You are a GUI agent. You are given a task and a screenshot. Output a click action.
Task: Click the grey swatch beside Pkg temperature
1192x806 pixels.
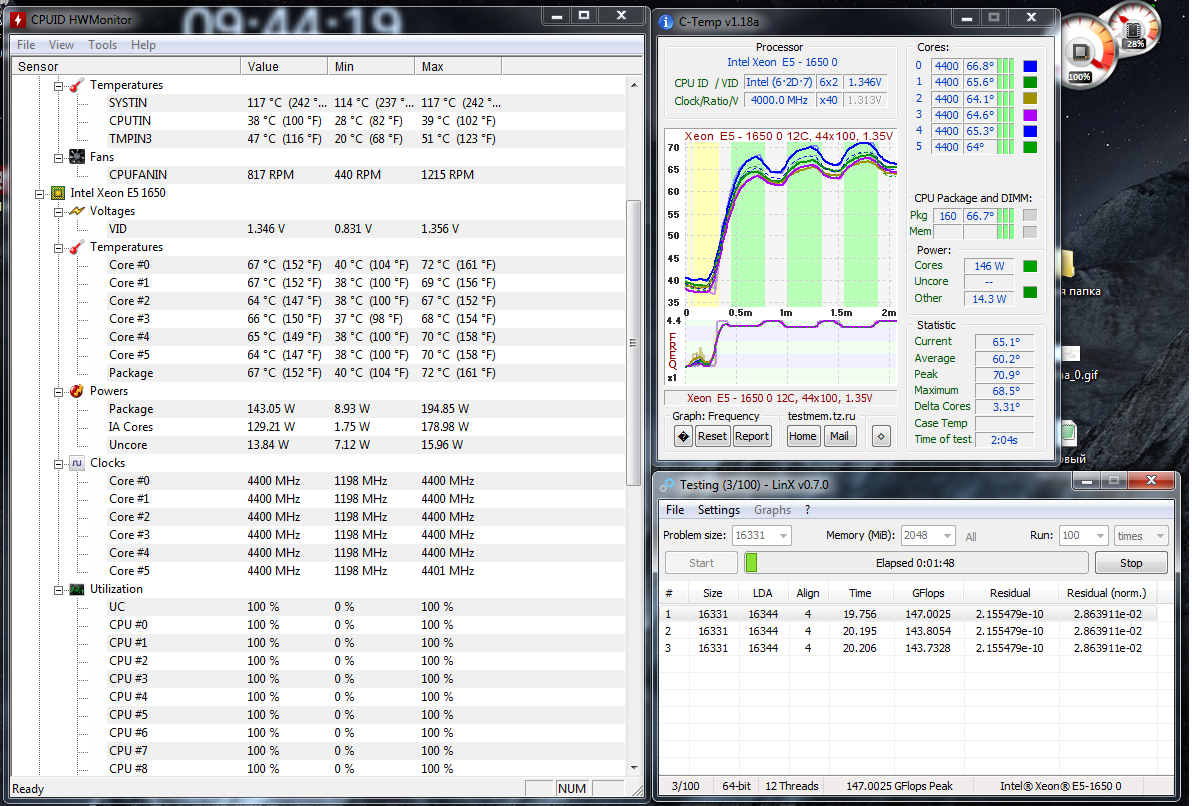tap(1030, 216)
